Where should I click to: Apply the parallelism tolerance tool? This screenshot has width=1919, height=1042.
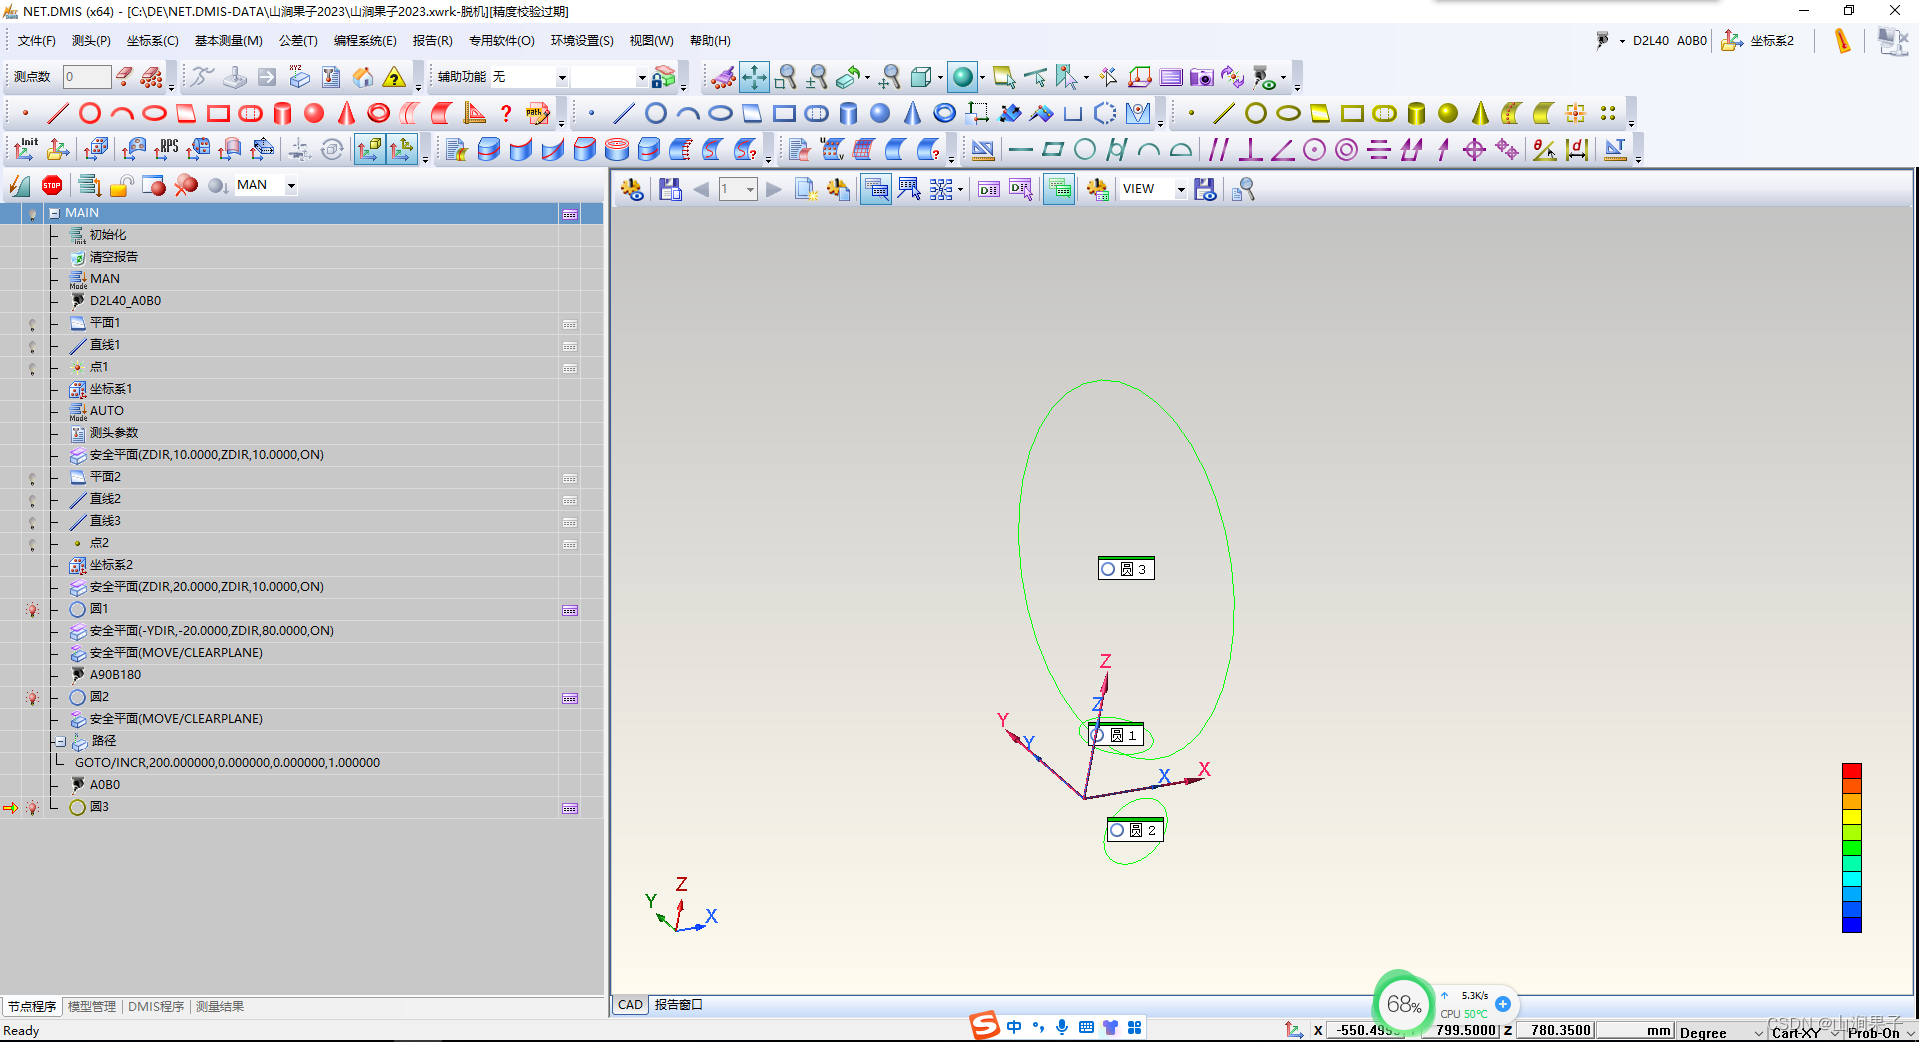(1218, 150)
